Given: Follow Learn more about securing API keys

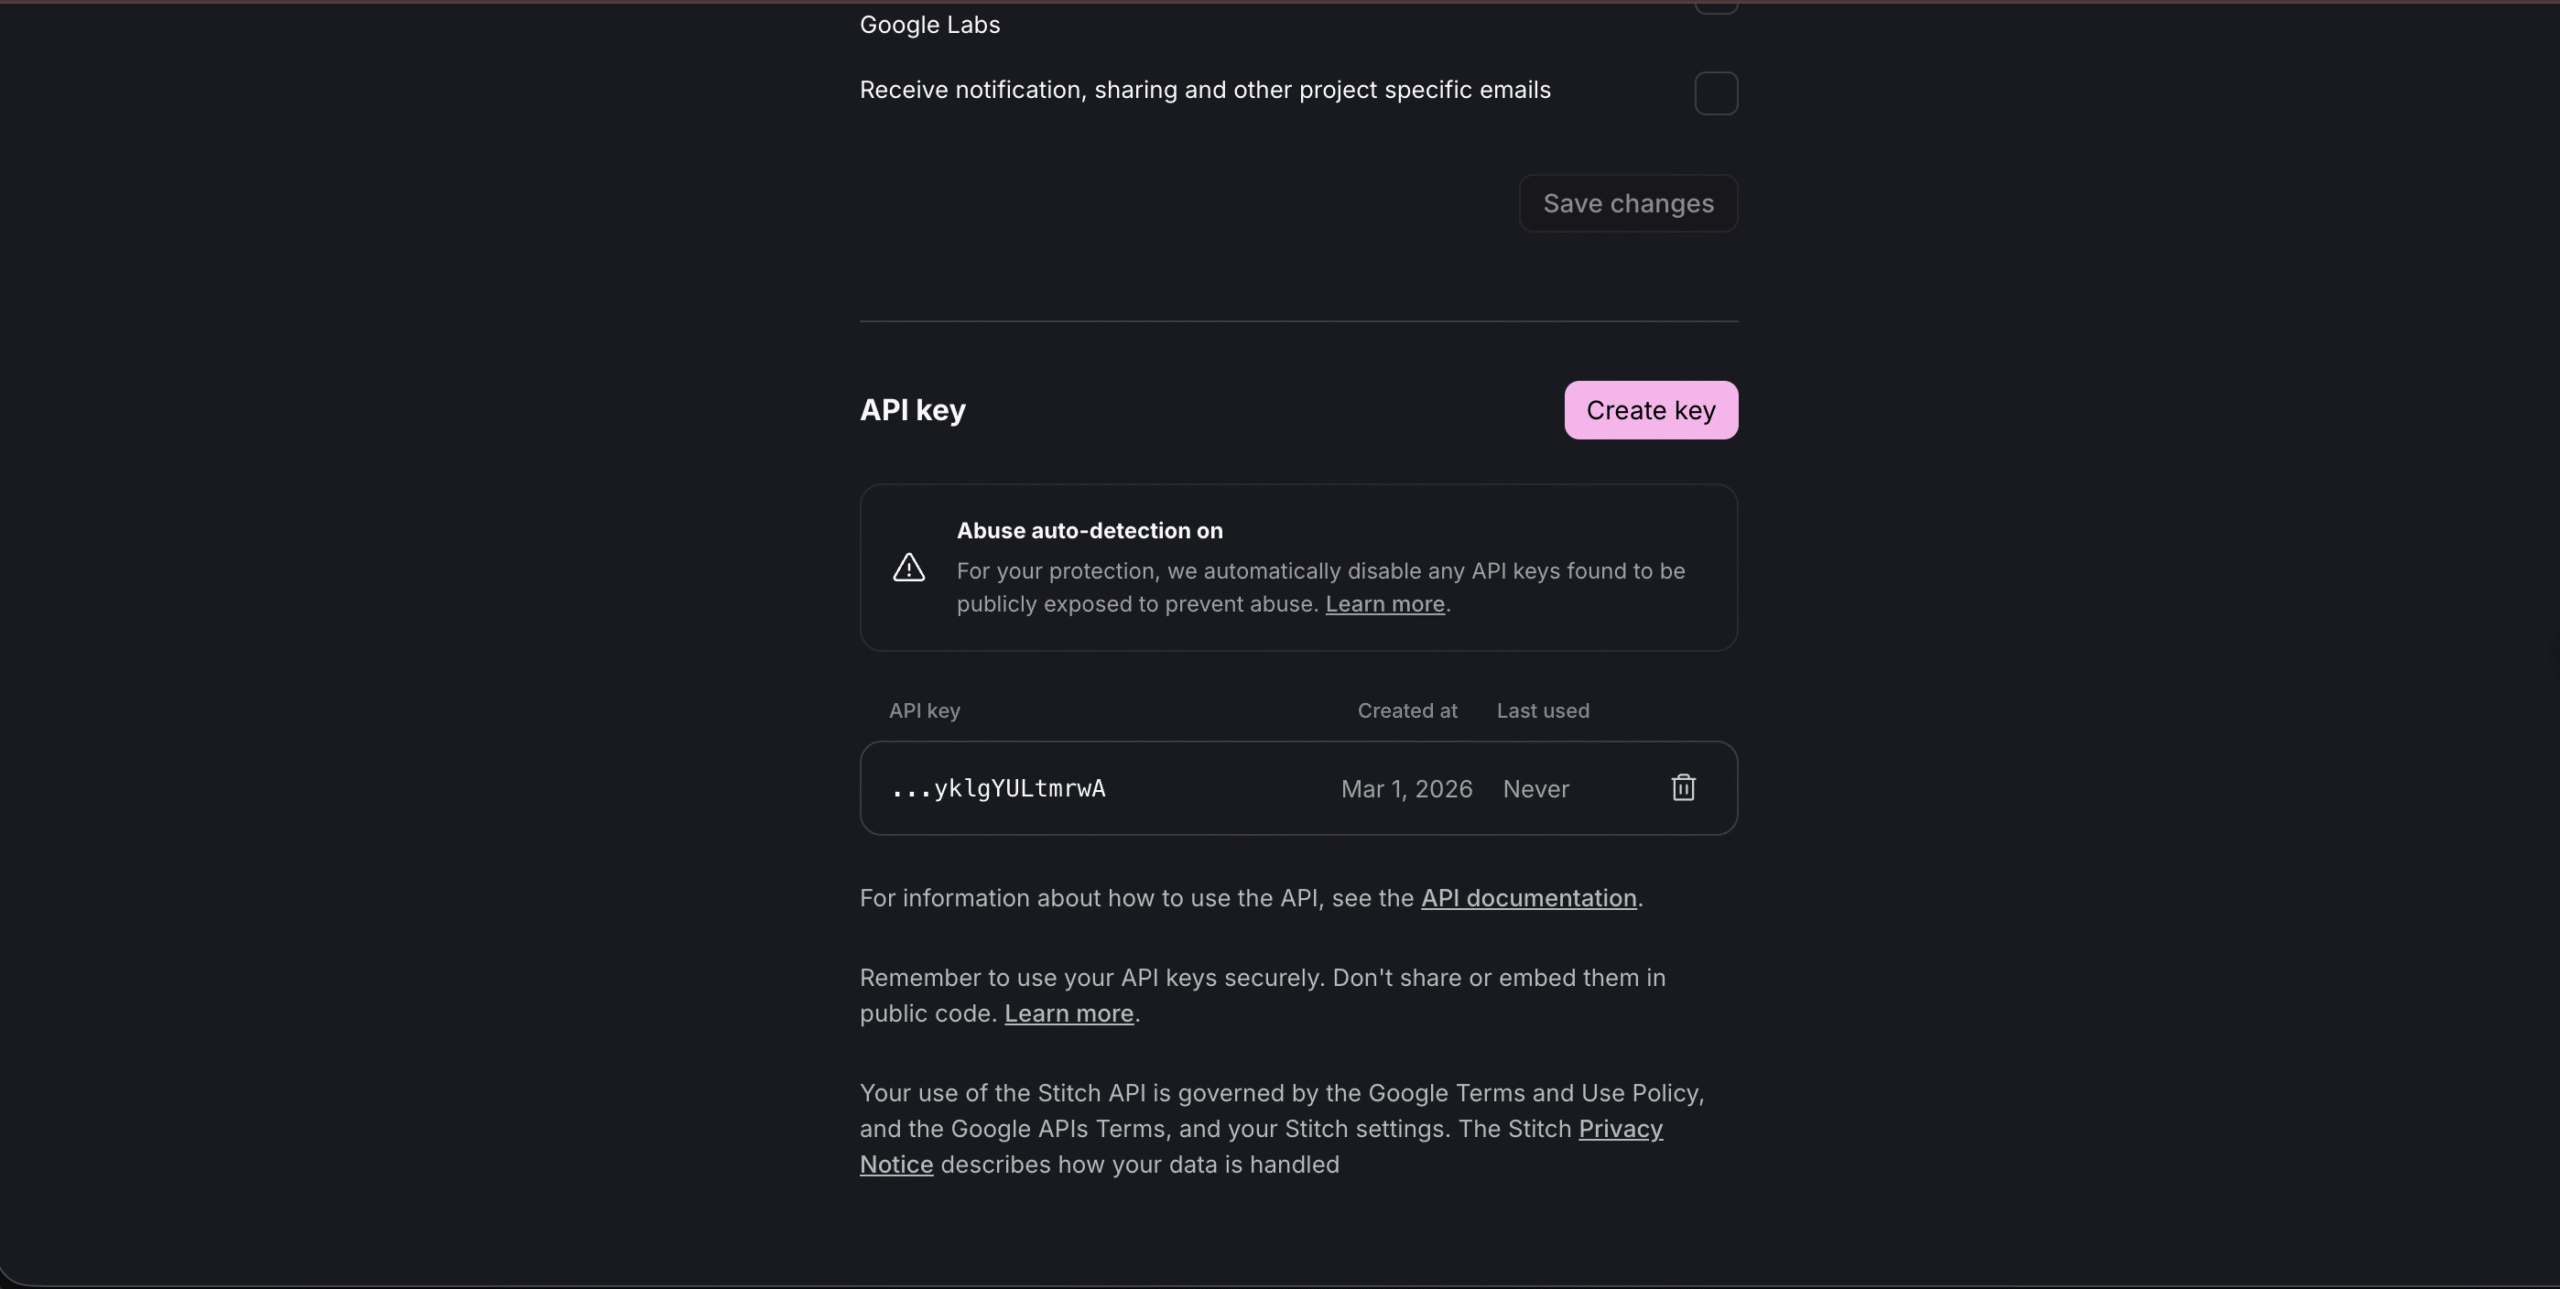Looking at the screenshot, I should pyautogui.click(x=1068, y=1013).
